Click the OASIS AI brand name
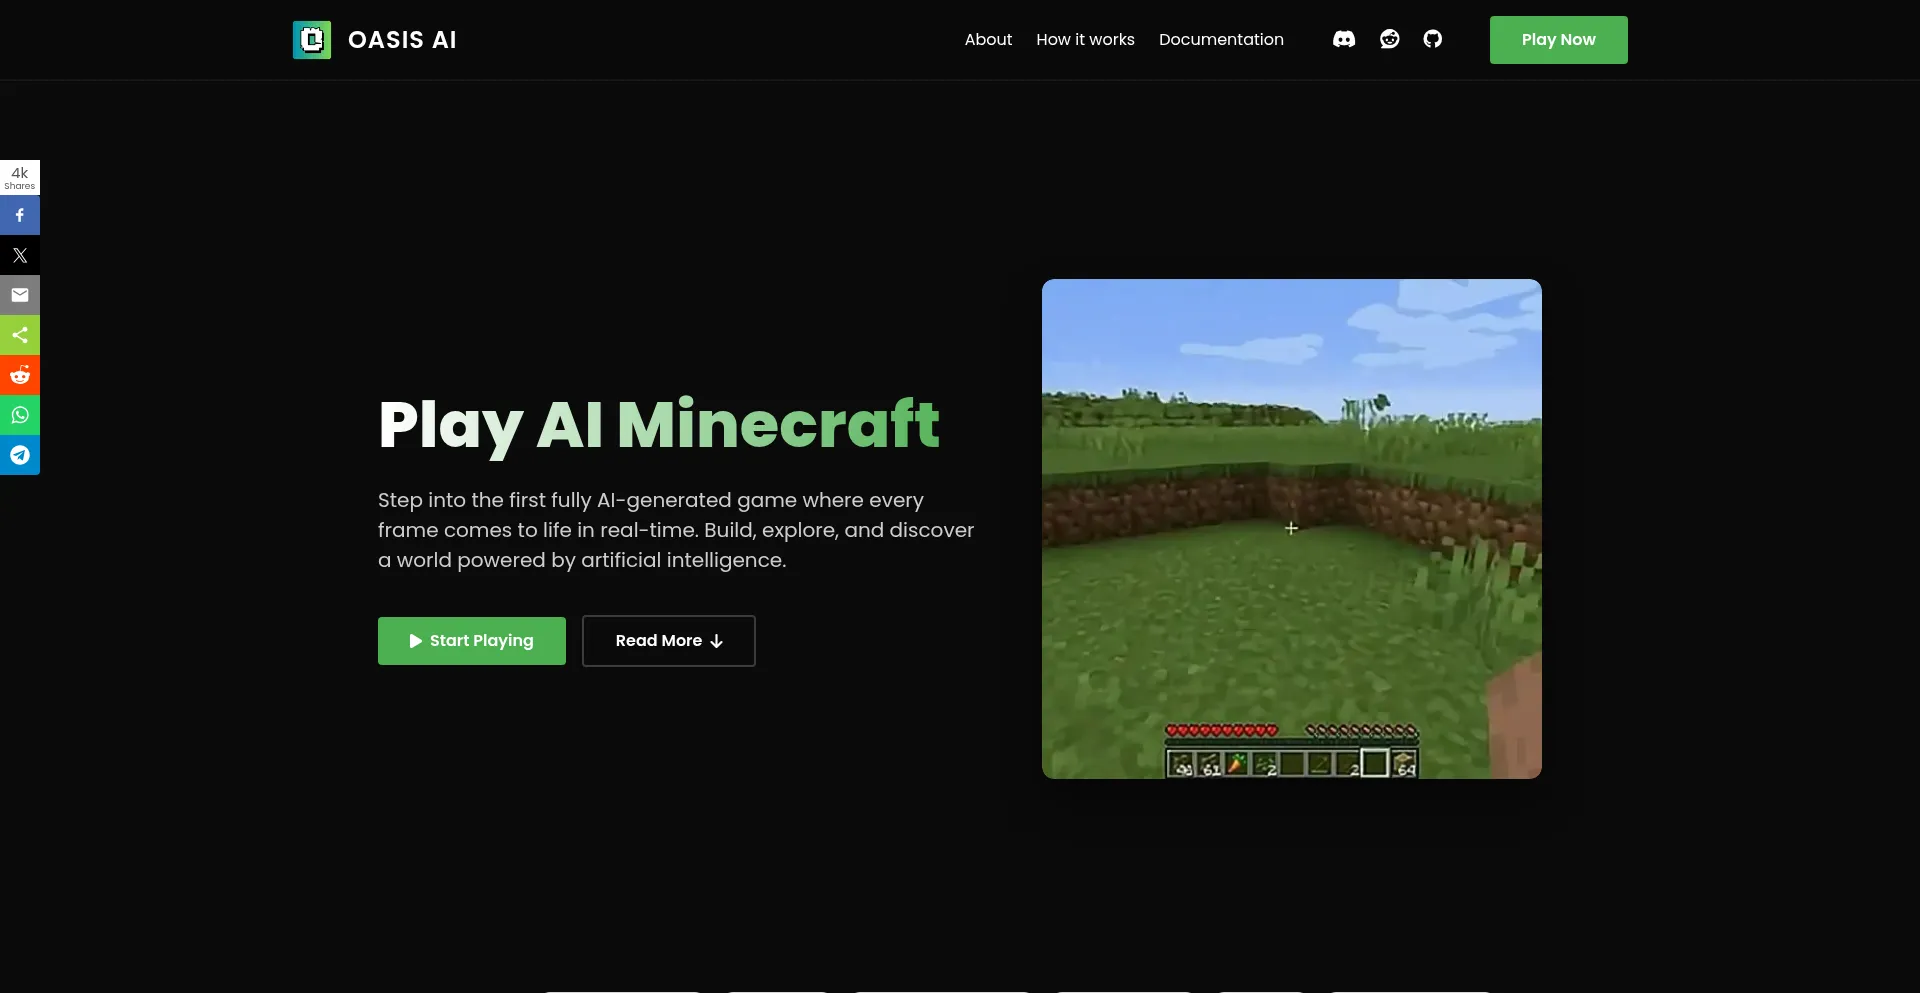 402,40
